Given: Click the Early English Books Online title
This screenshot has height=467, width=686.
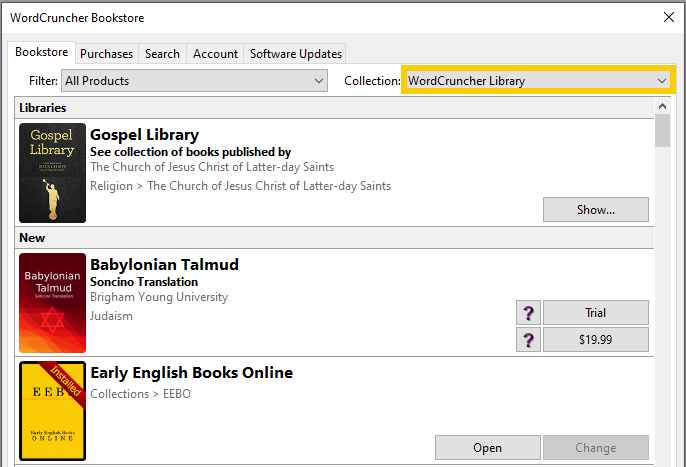Looking at the screenshot, I should (x=192, y=373).
